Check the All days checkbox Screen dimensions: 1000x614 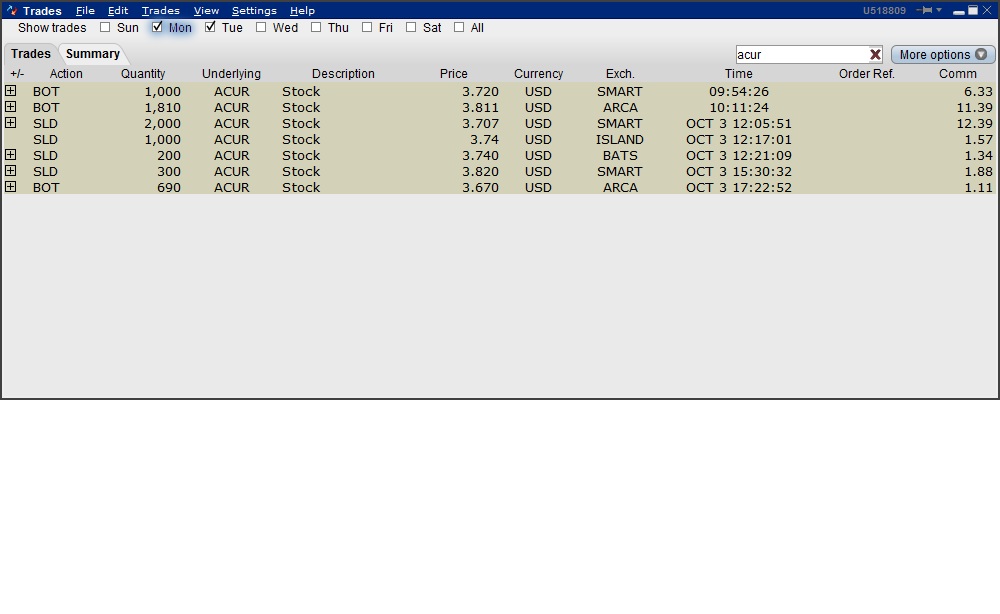tap(459, 27)
